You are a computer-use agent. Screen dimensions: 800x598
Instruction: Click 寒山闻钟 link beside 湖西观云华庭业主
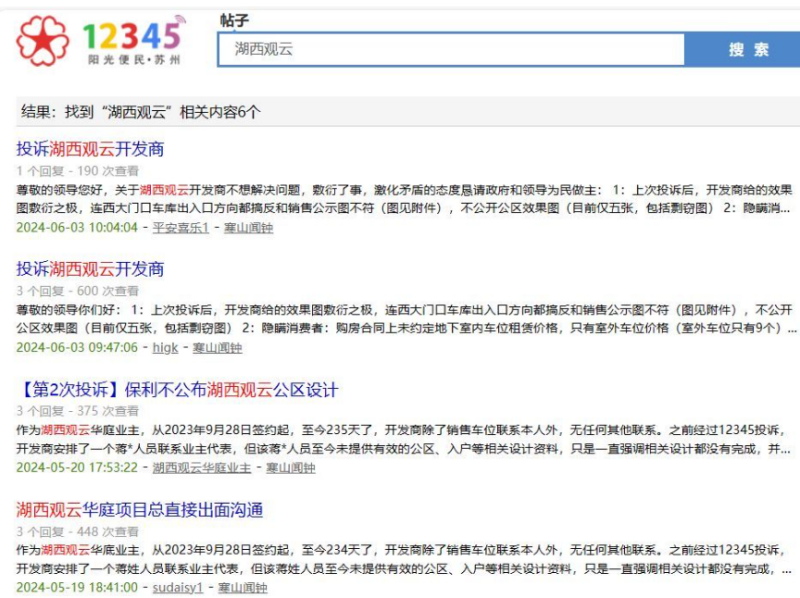point(290,468)
